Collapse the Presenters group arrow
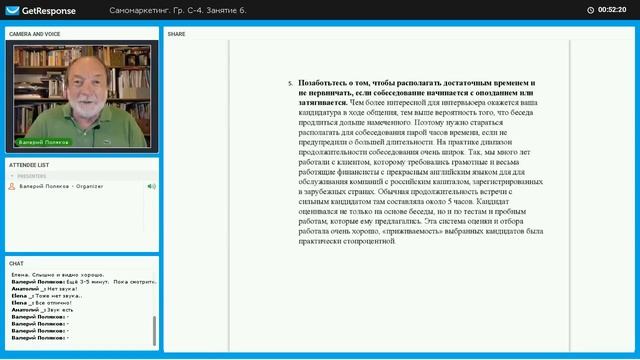Screen dimensions: 640x360 [x=12, y=176]
